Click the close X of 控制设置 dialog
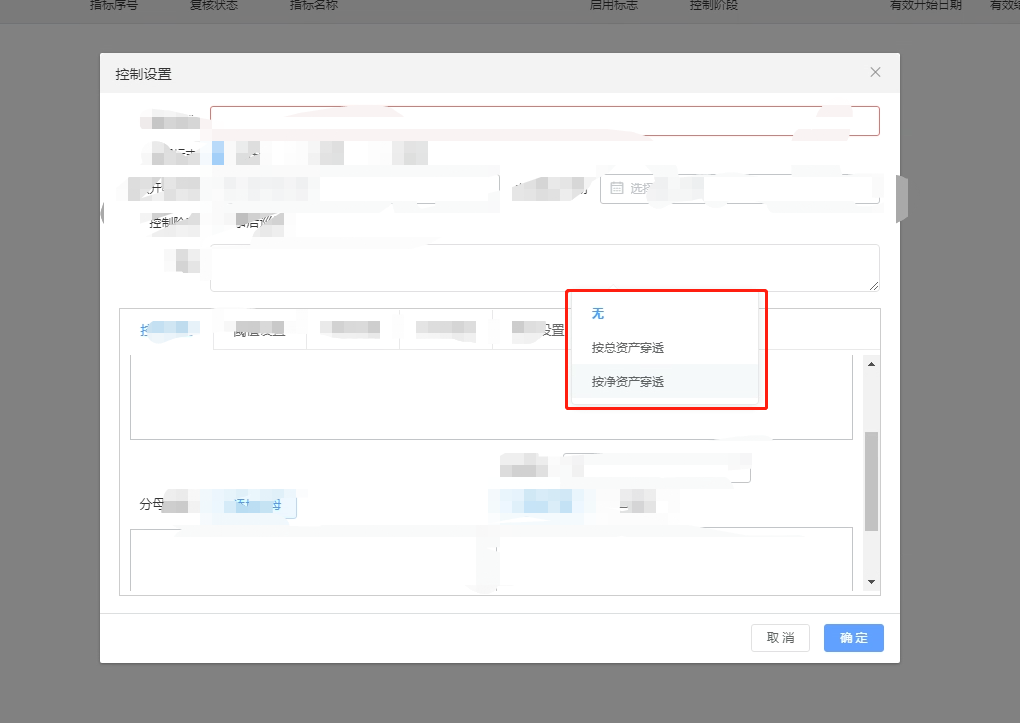The image size is (1020, 723). click(875, 72)
